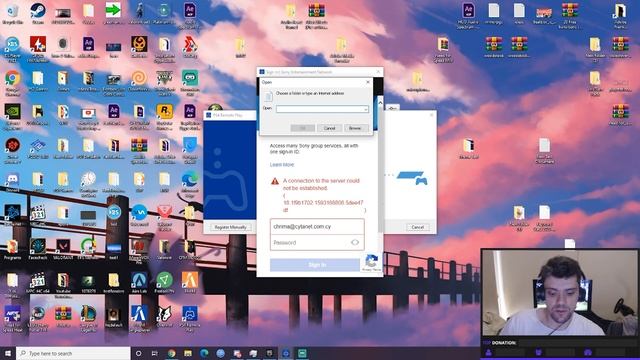Open Task View from the taskbar
640x360 pixels.
[x=155, y=353]
